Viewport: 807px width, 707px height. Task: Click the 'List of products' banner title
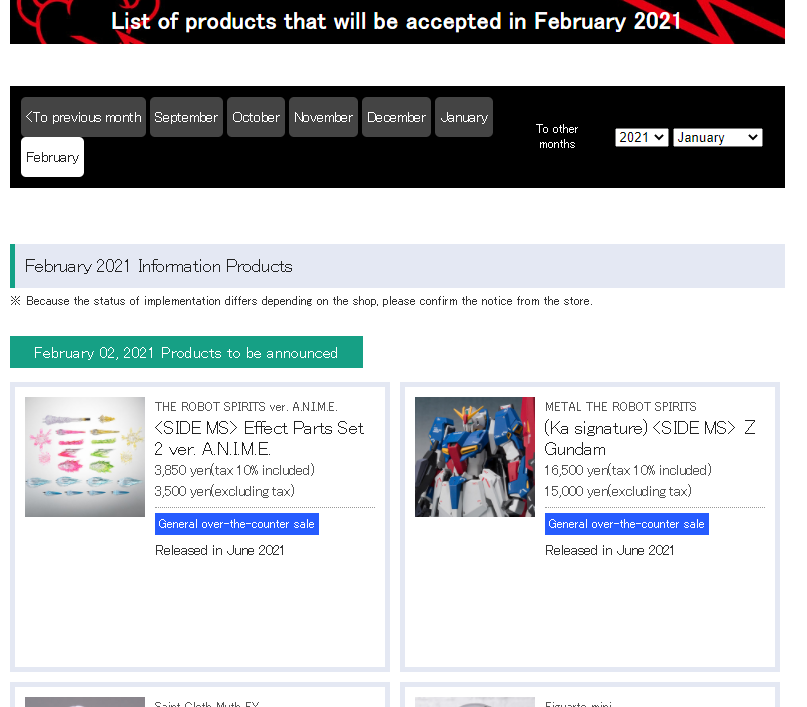tap(396, 22)
